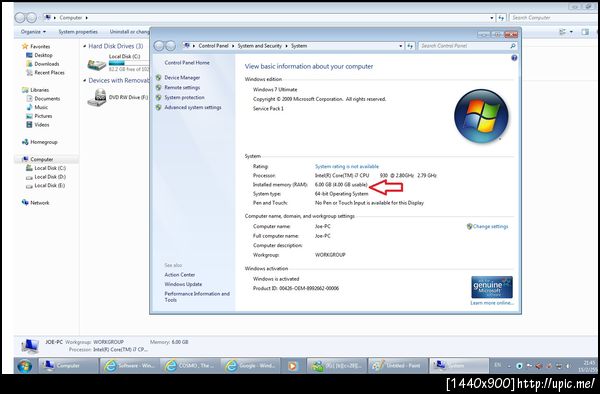Image resolution: width=600 pixels, height=394 pixels.
Task: Open the System address bar history dropdown
Action: click(x=401, y=46)
